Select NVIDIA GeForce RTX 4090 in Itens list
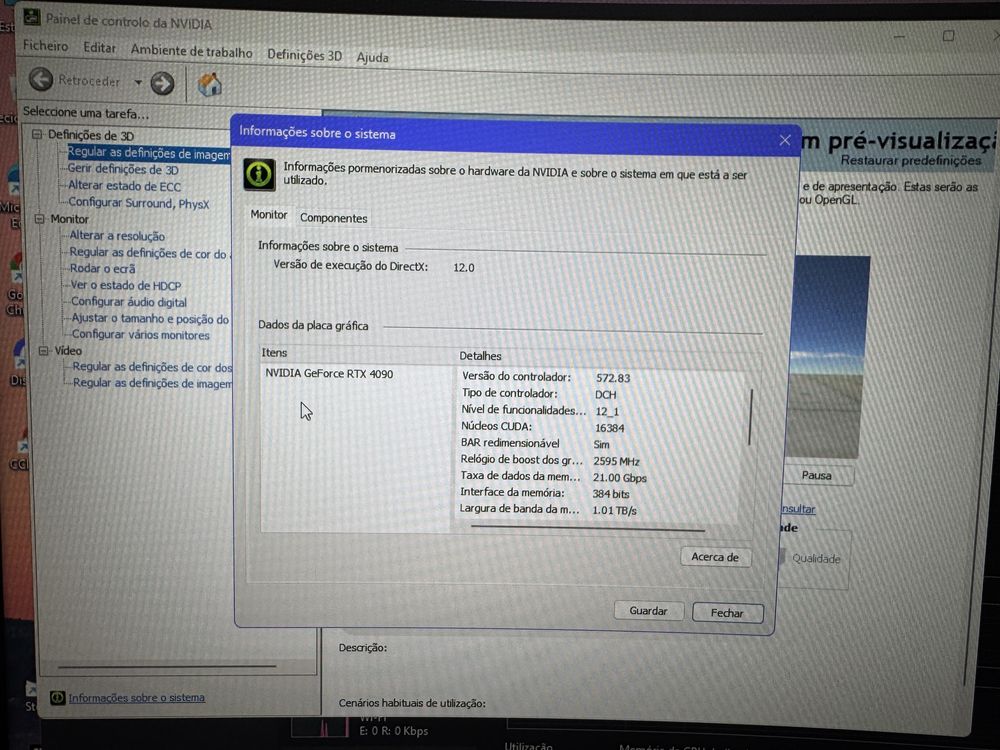Screen dimensions: 1000x750 click(x=329, y=374)
